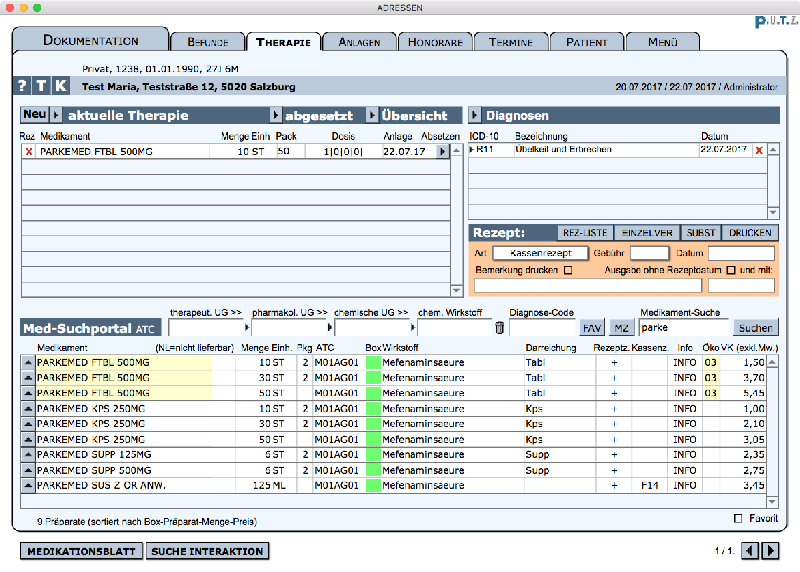This screenshot has height=572, width=800.
Task: Expand the arrow before abgesetzt
Action: (x=276, y=115)
